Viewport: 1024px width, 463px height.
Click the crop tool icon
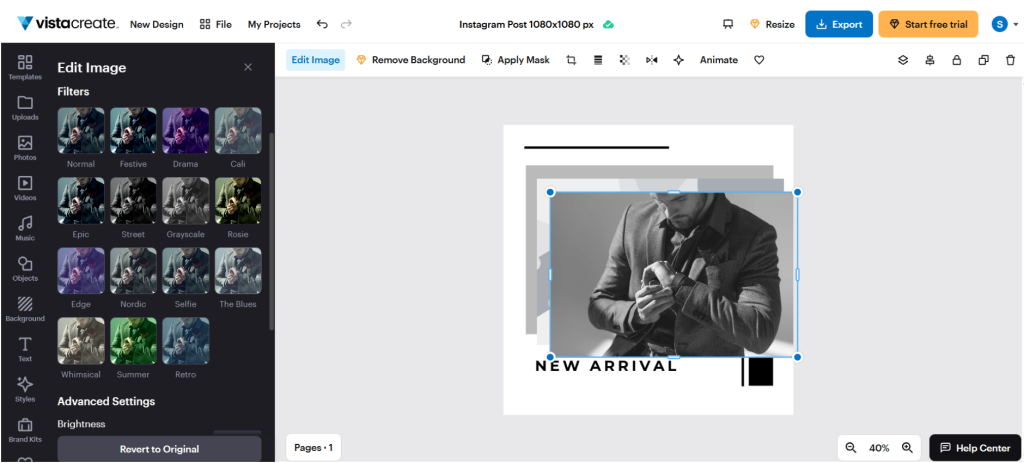point(571,60)
